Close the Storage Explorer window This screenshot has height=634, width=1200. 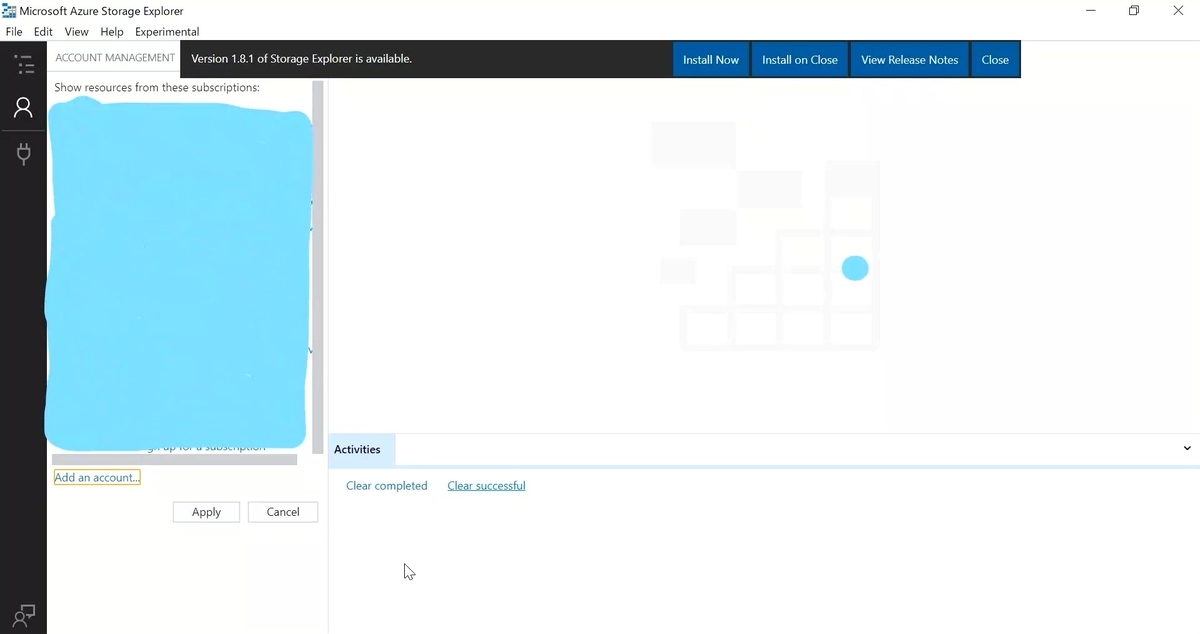point(1178,11)
